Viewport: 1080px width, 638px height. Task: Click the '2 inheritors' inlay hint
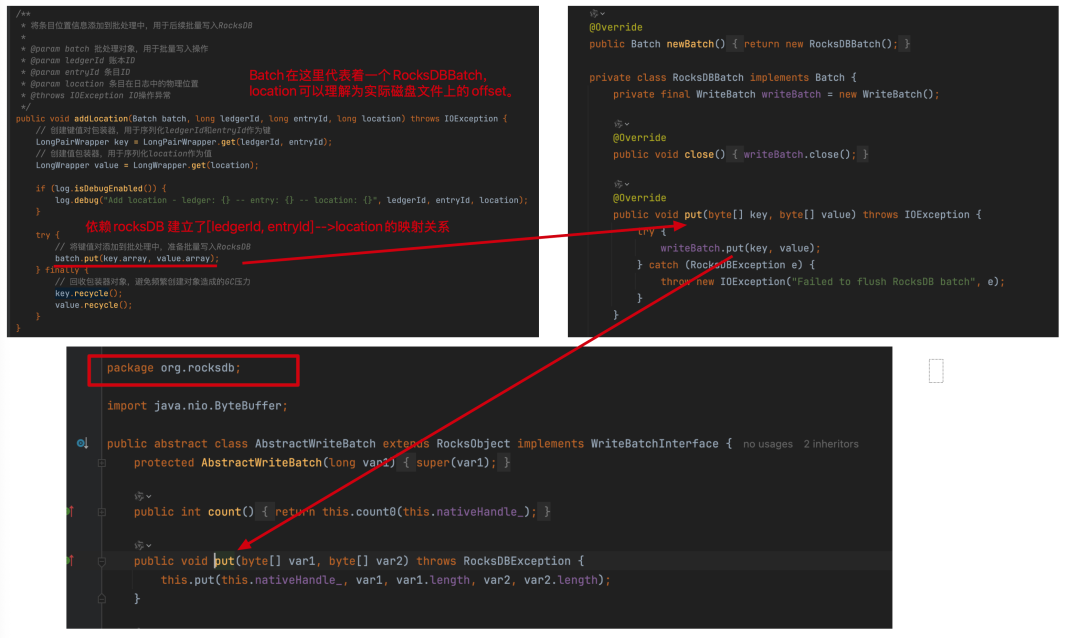[x=831, y=444]
